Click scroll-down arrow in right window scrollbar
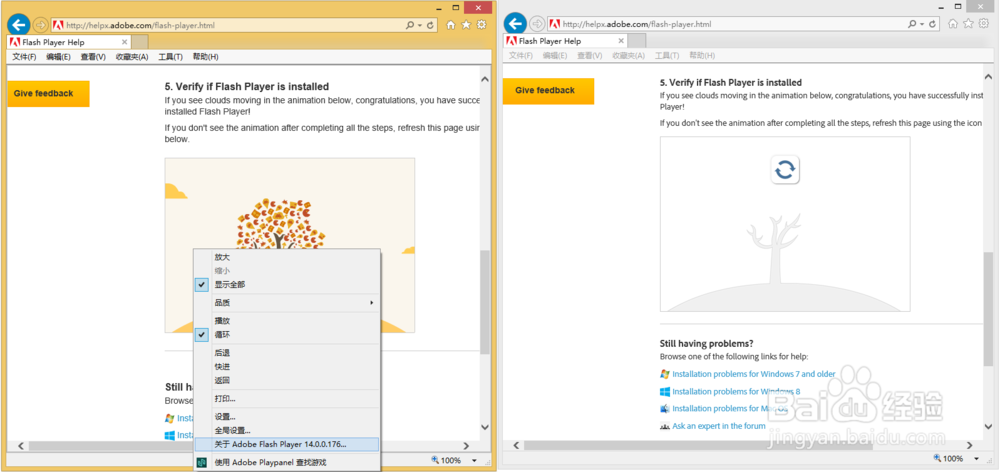 point(988,425)
